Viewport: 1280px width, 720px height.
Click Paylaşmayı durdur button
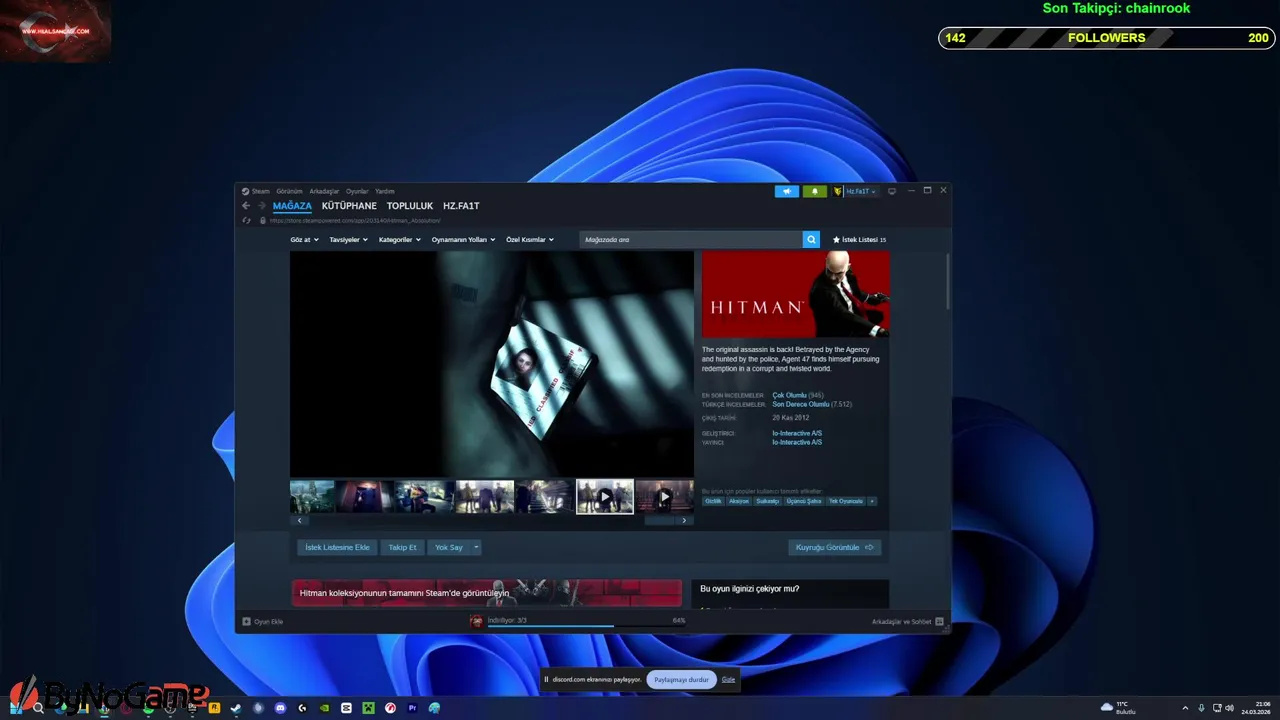[x=681, y=680]
